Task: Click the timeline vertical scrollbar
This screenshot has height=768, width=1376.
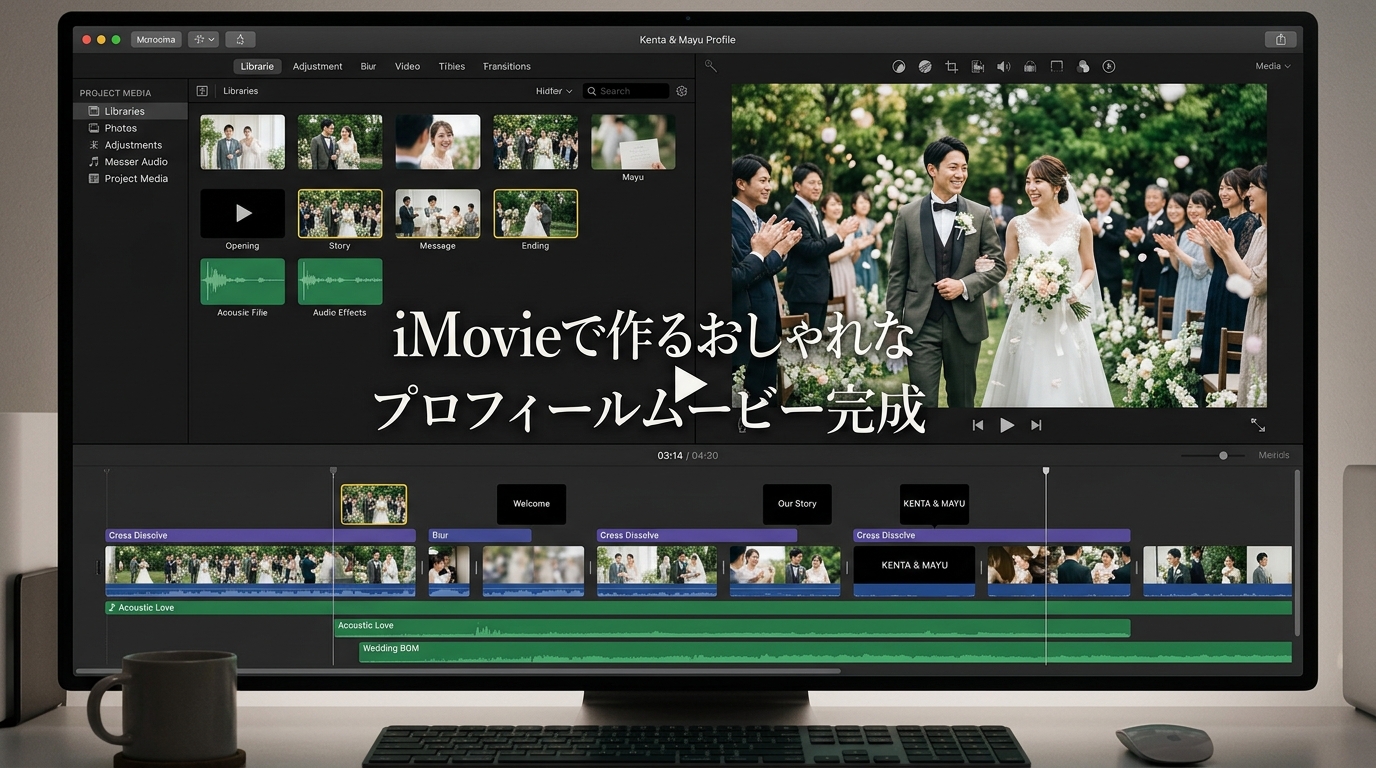Action: [1297, 552]
